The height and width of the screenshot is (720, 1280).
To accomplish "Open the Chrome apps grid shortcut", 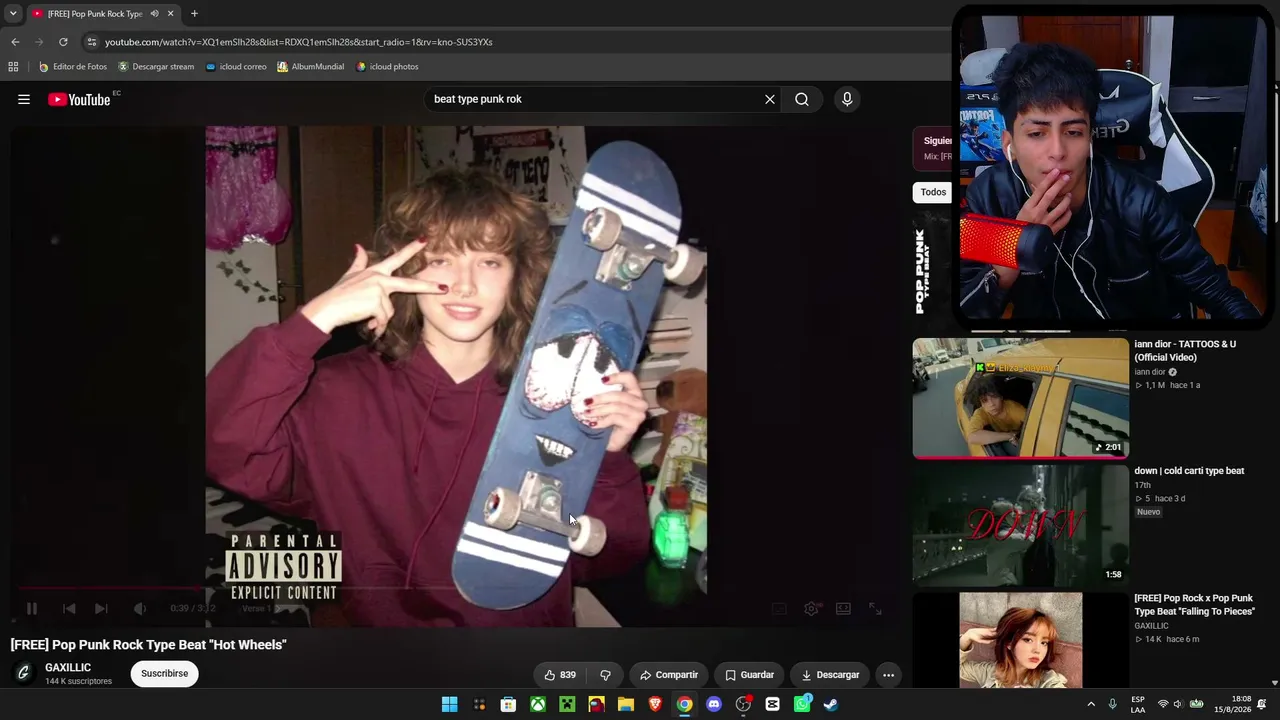I will click(x=13, y=67).
